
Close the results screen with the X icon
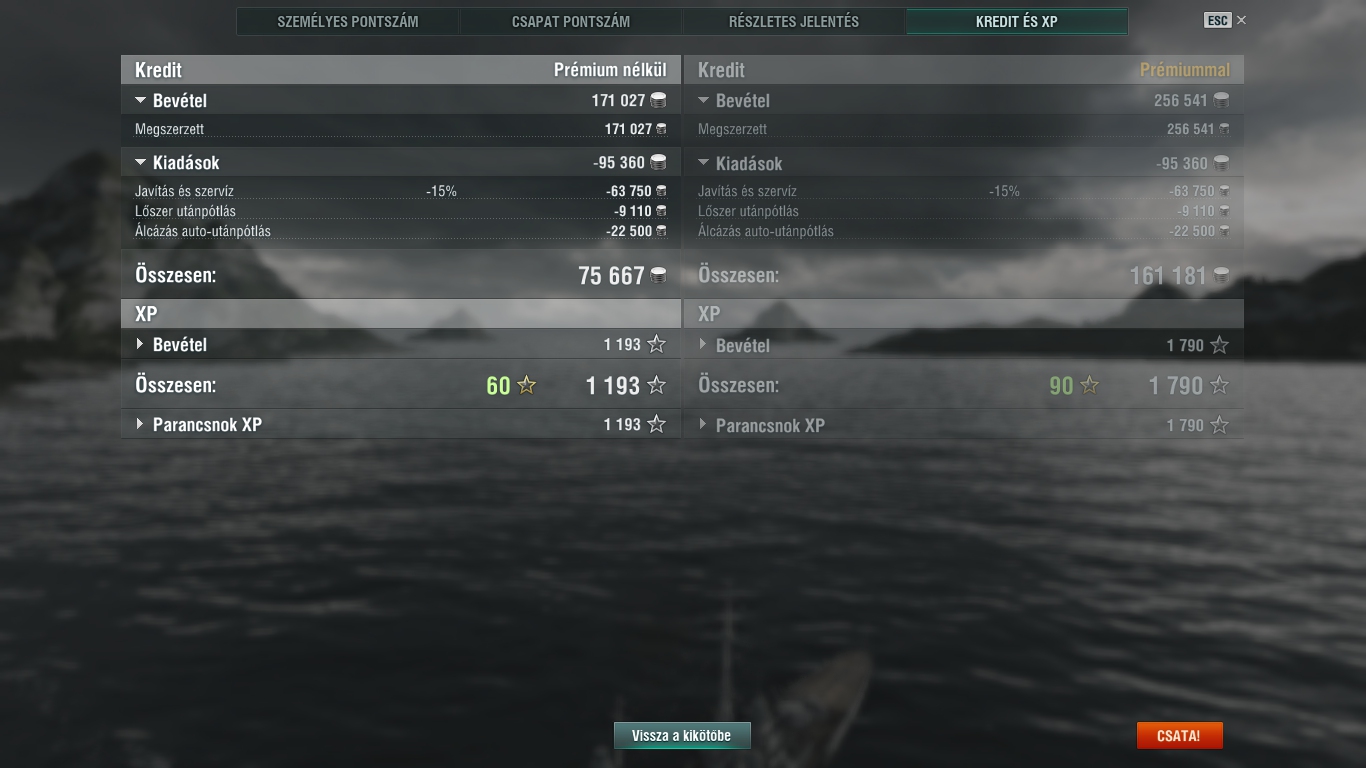tap(1242, 20)
